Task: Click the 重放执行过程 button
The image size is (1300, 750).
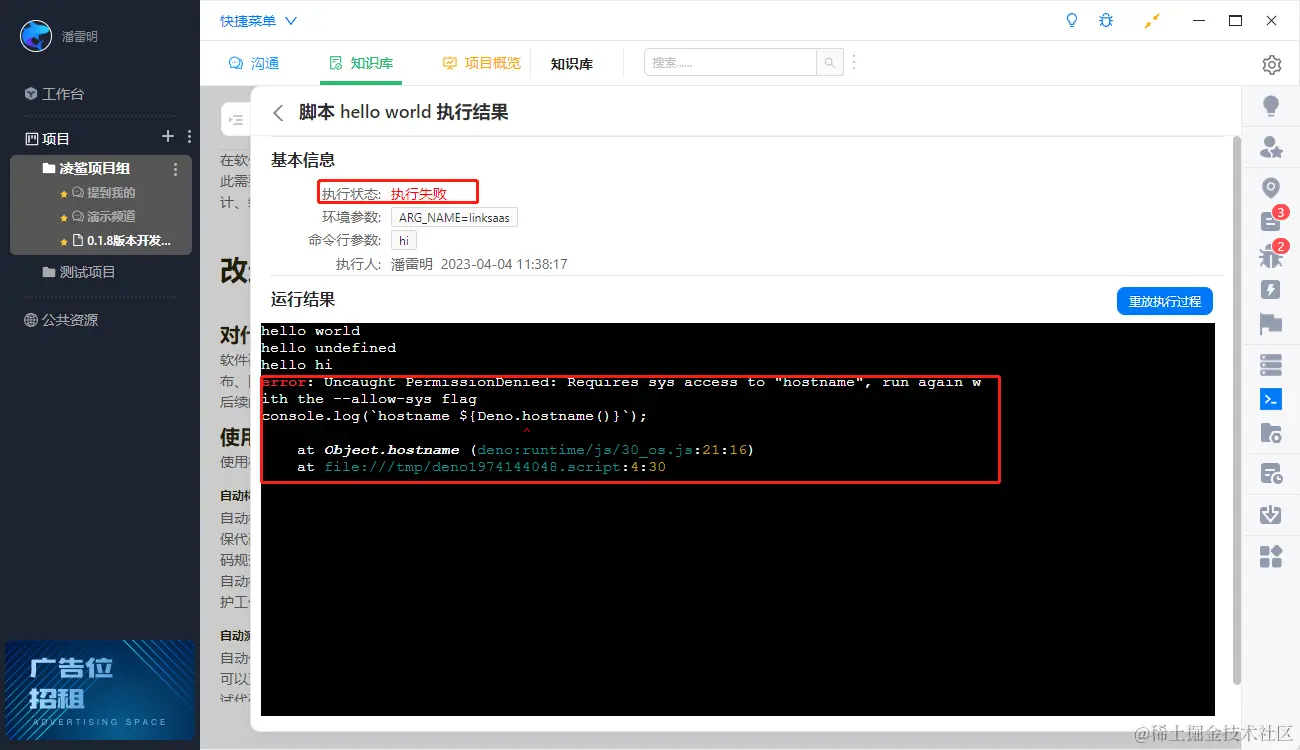Action: pyautogui.click(x=1165, y=301)
